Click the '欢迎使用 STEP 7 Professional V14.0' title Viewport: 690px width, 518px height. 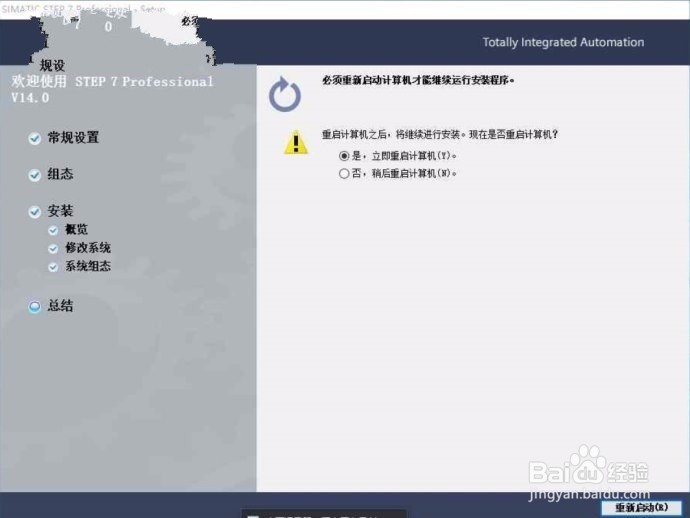(112, 89)
